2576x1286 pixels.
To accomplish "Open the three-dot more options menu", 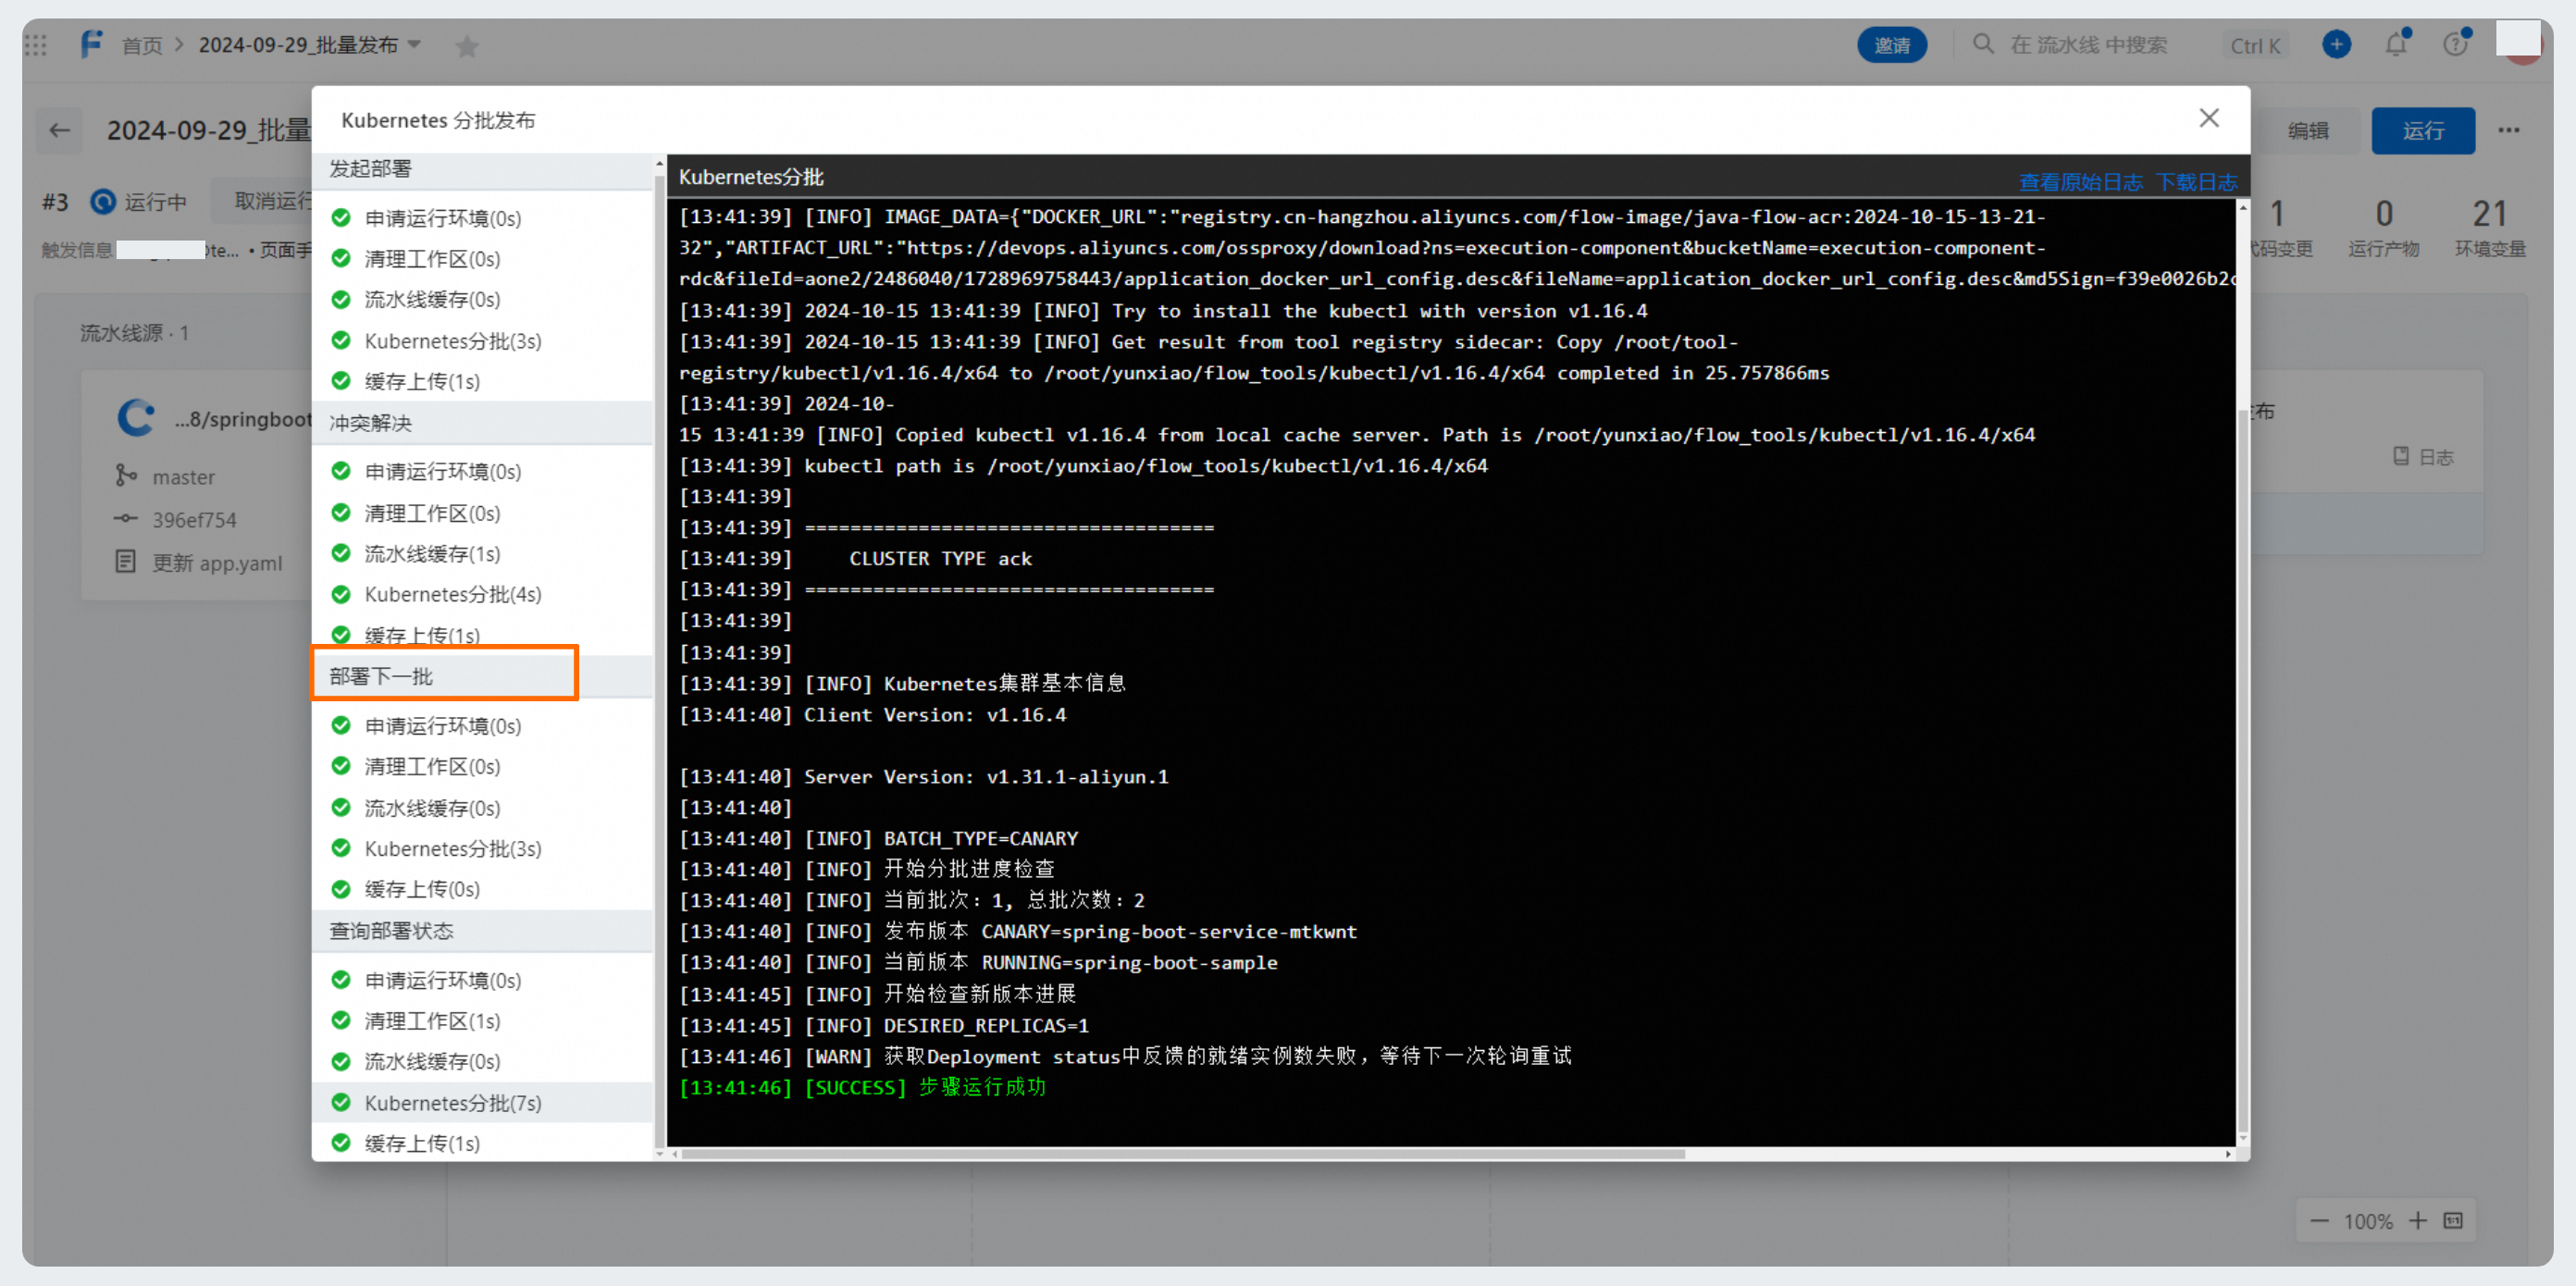I will 2508,130.
